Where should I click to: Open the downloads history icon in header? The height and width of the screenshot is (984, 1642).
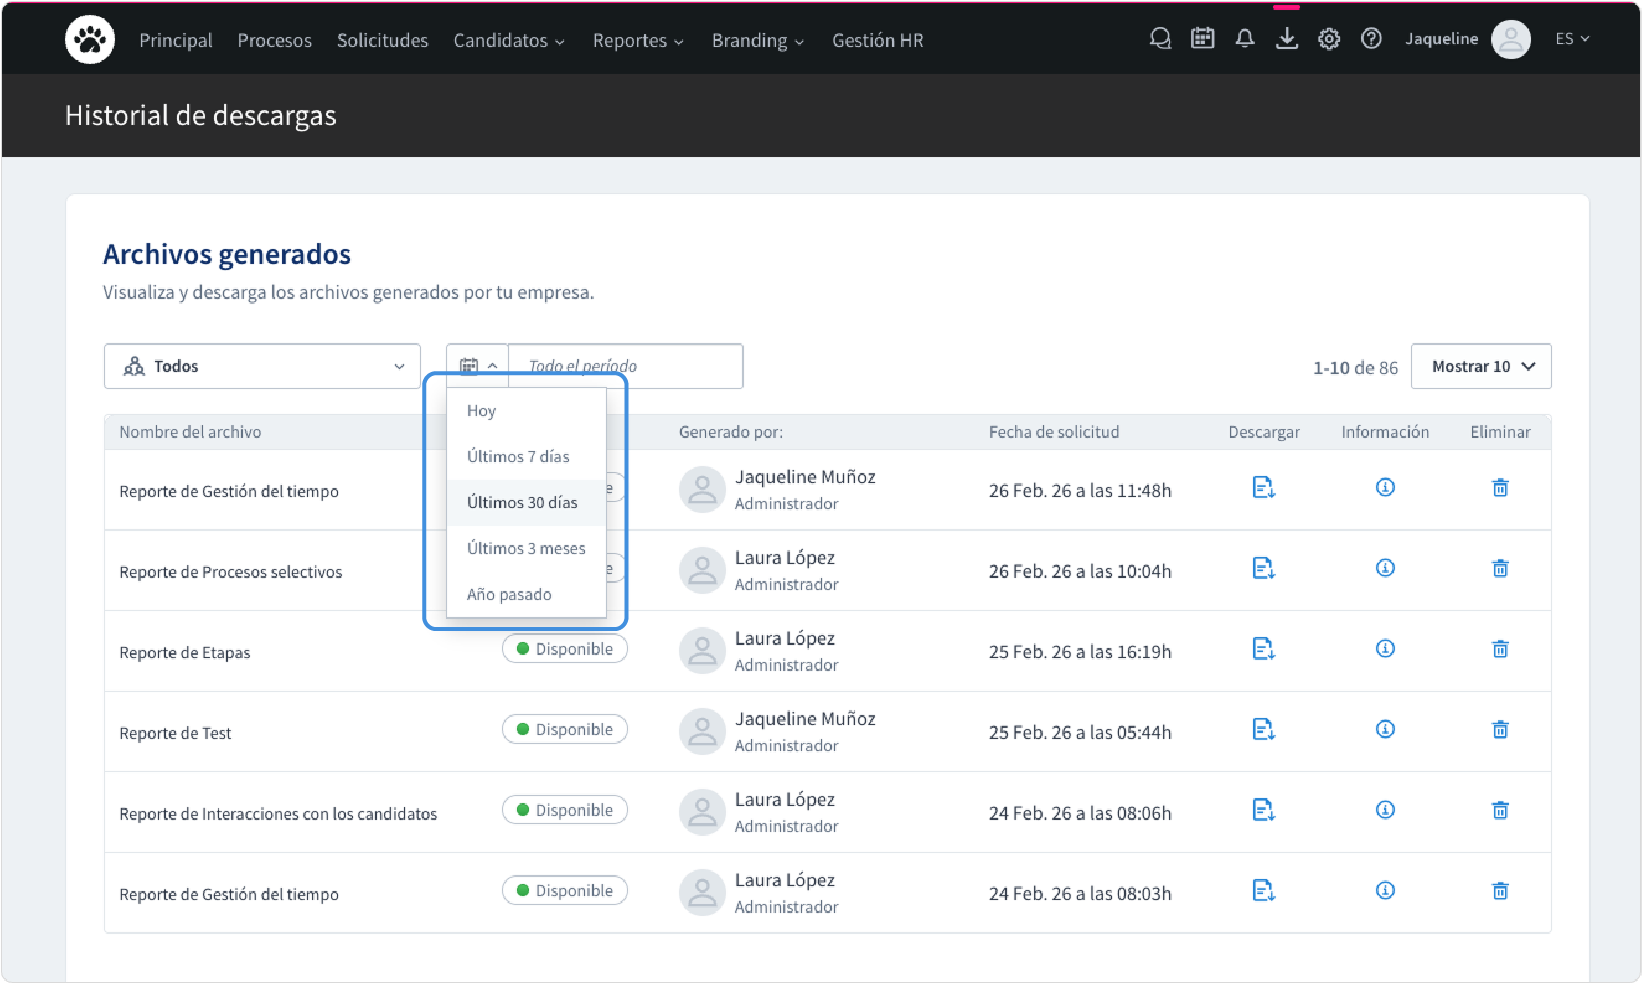[1287, 39]
